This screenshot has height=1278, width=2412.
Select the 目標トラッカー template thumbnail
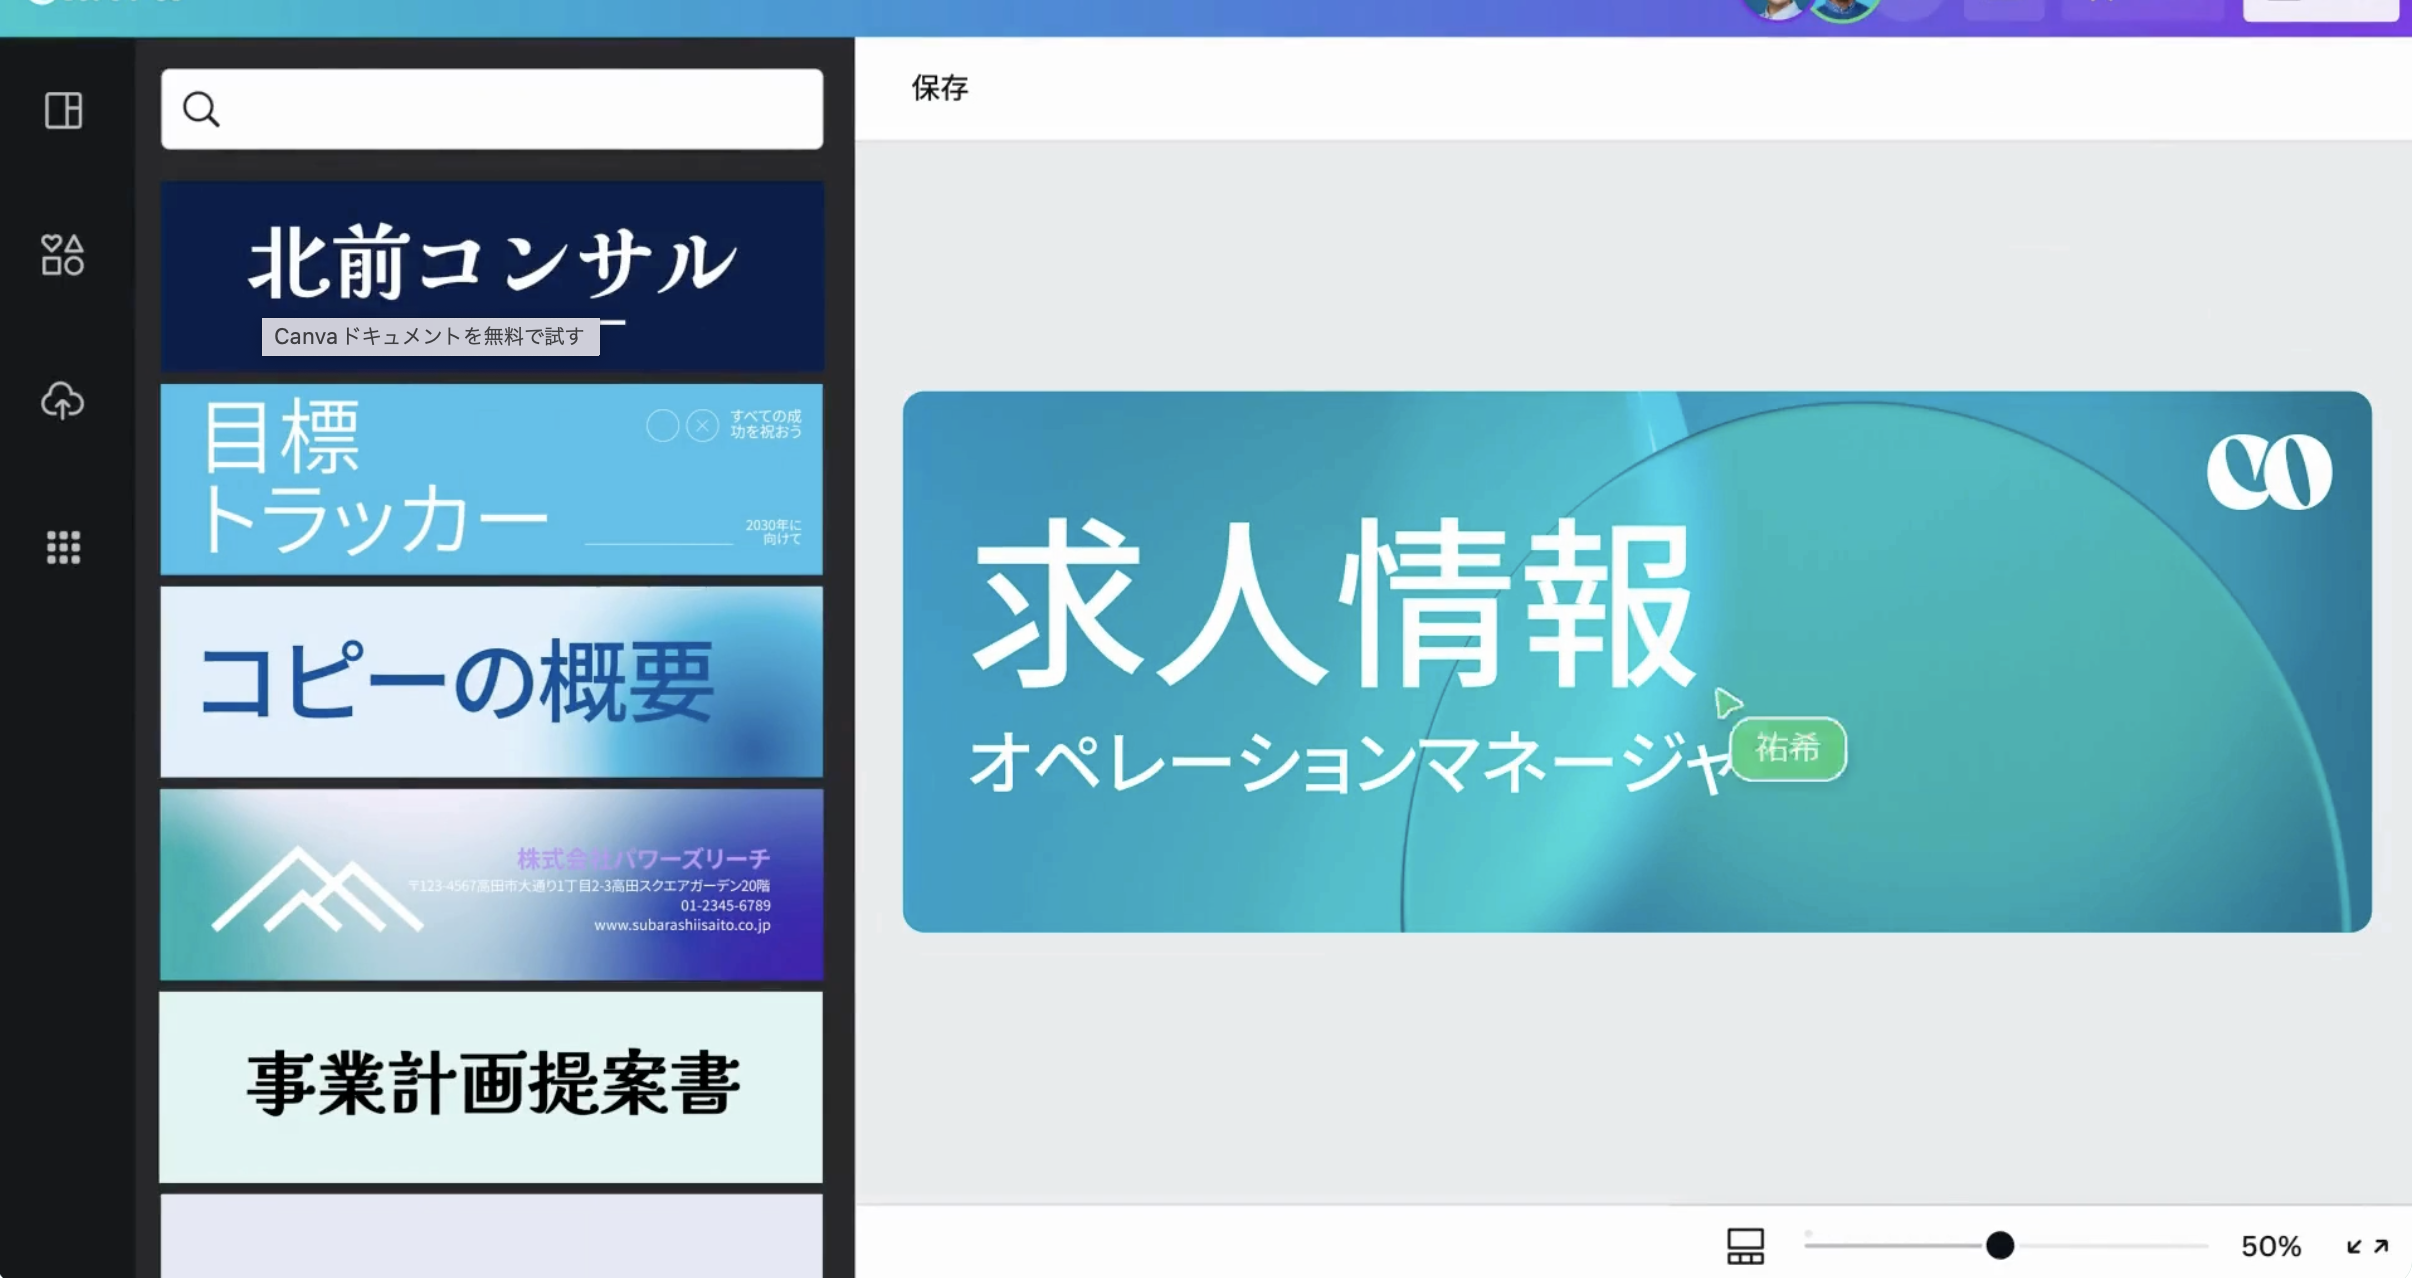tap(492, 479)
